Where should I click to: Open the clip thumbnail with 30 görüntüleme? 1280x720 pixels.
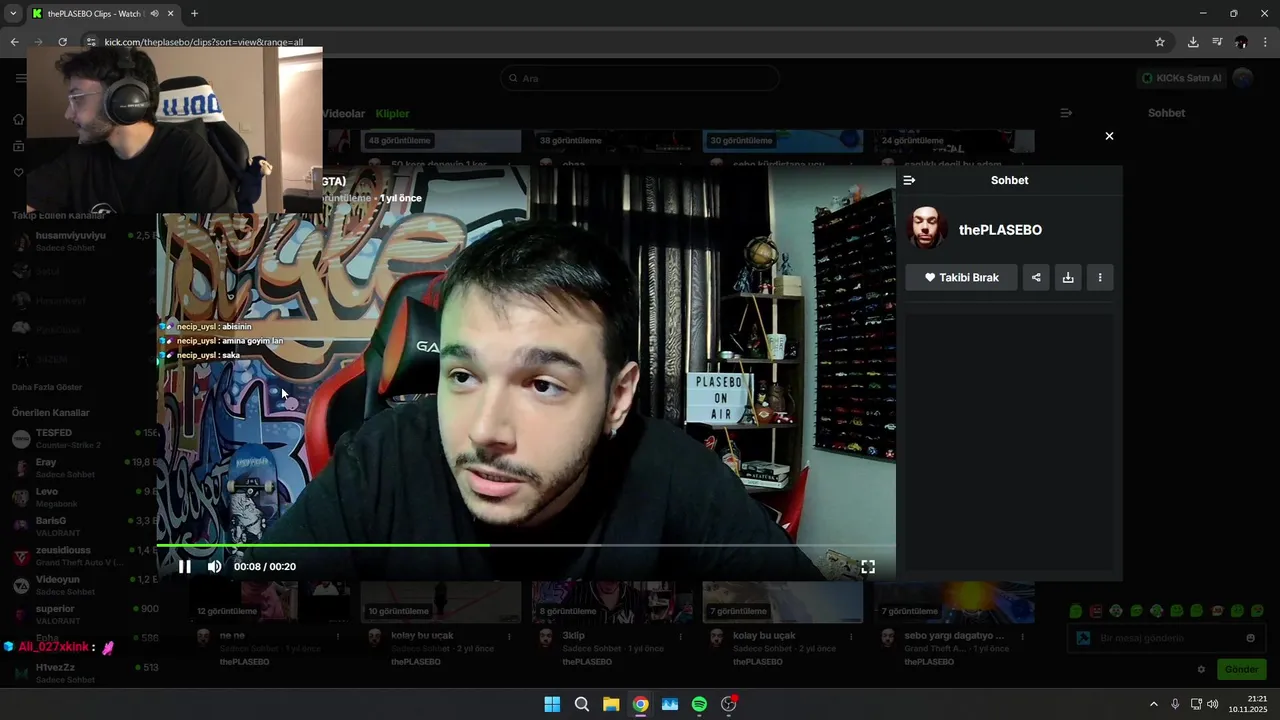(783, 141)
